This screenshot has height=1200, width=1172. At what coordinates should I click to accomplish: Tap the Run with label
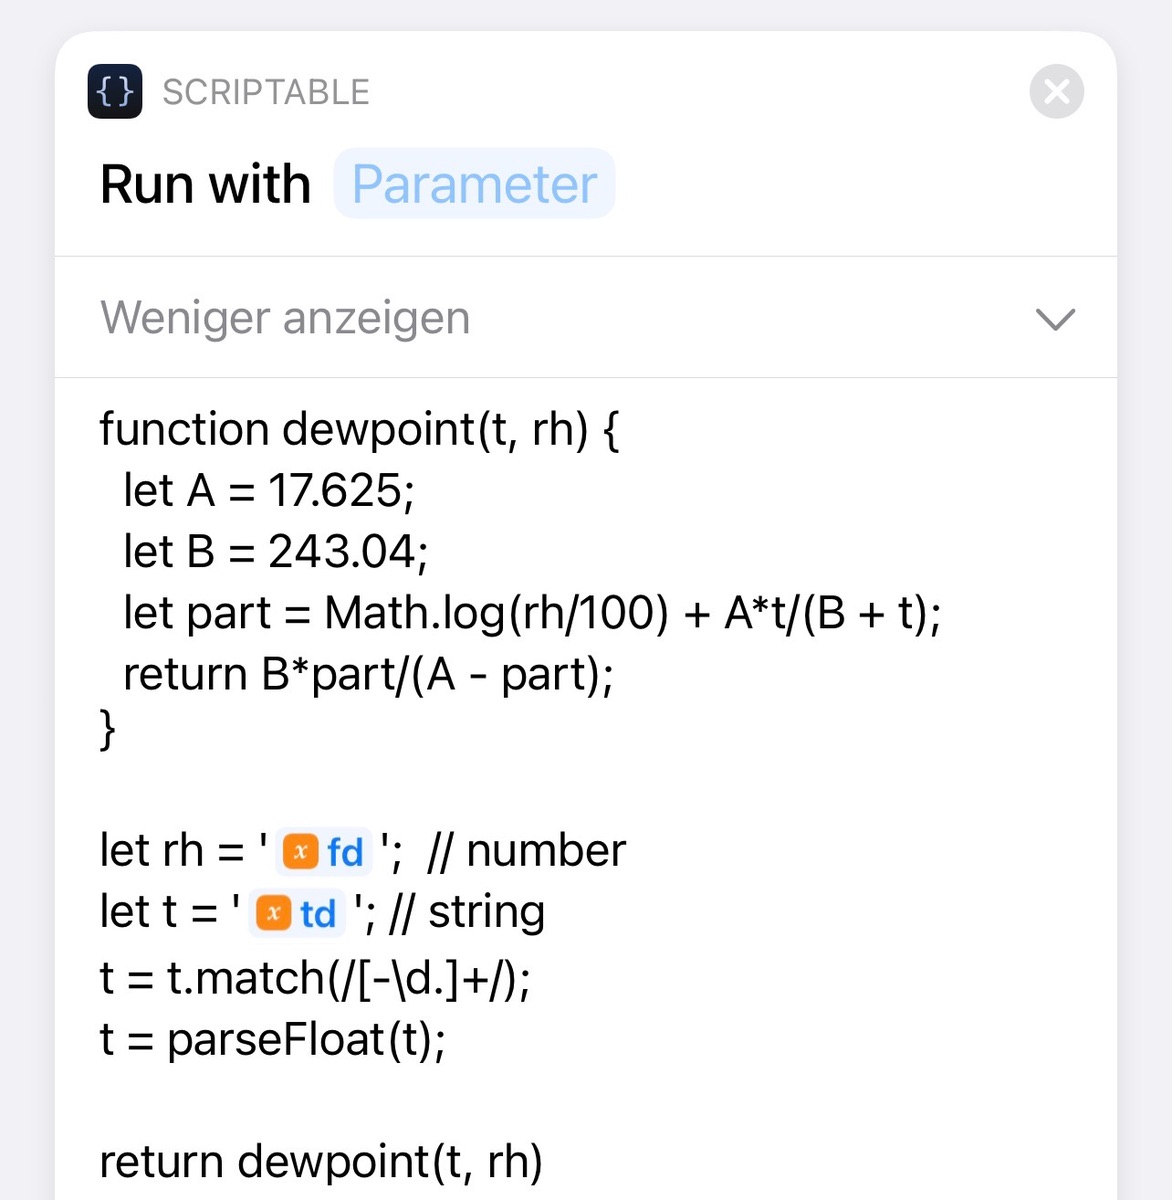click(205, 184)
